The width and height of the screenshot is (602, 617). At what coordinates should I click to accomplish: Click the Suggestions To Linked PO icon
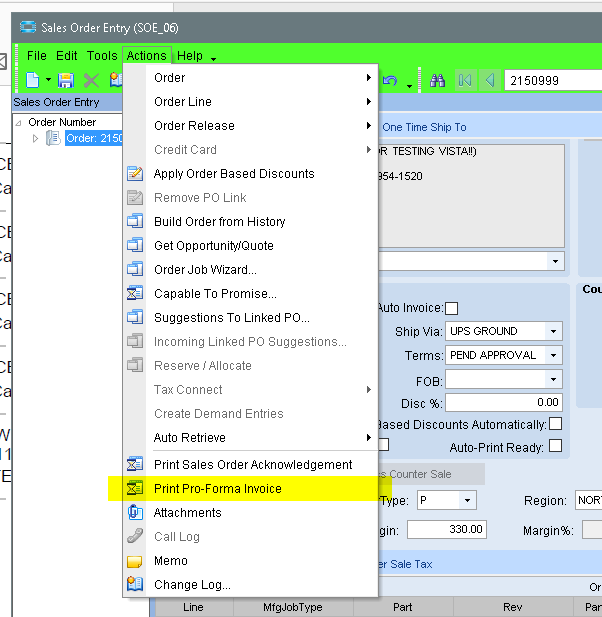point(135,317)
